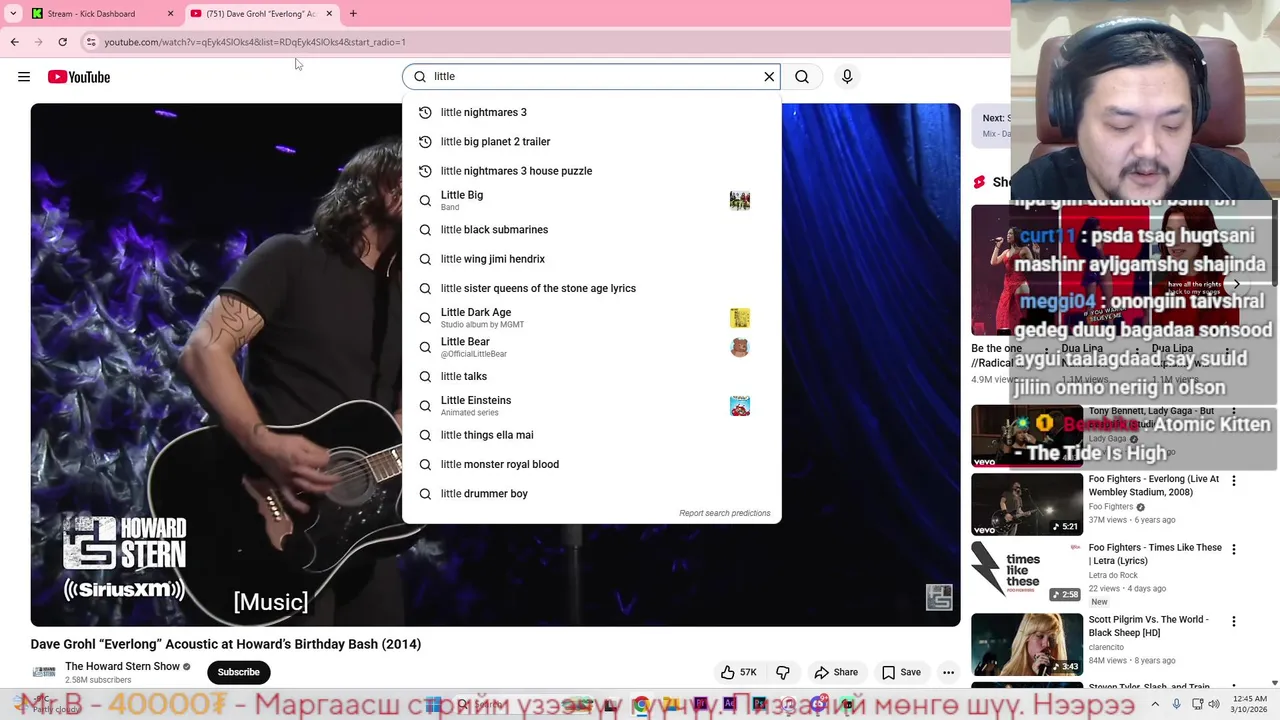
Task: Save the video to a playlist
Action: 901,672
